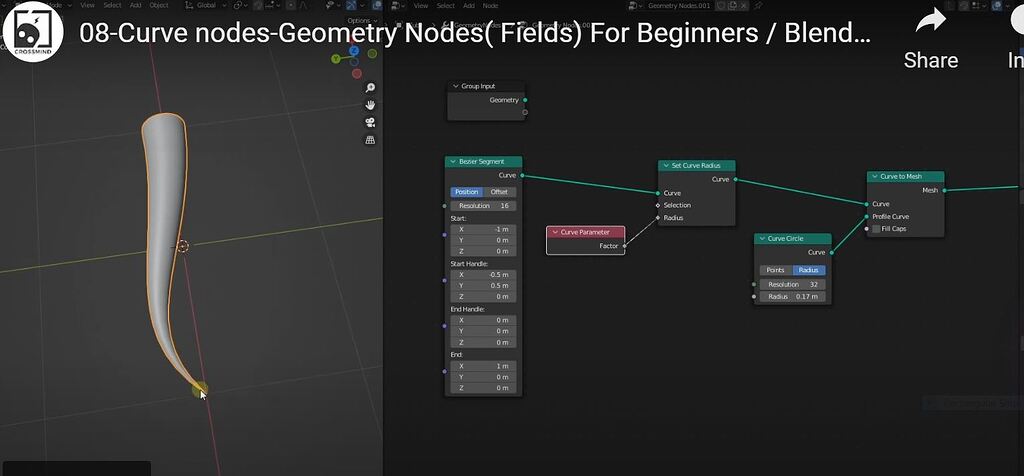Screen dimensions: 1024x476
Task: Collapse the Curve Circle node
Action: click(761, 238)
